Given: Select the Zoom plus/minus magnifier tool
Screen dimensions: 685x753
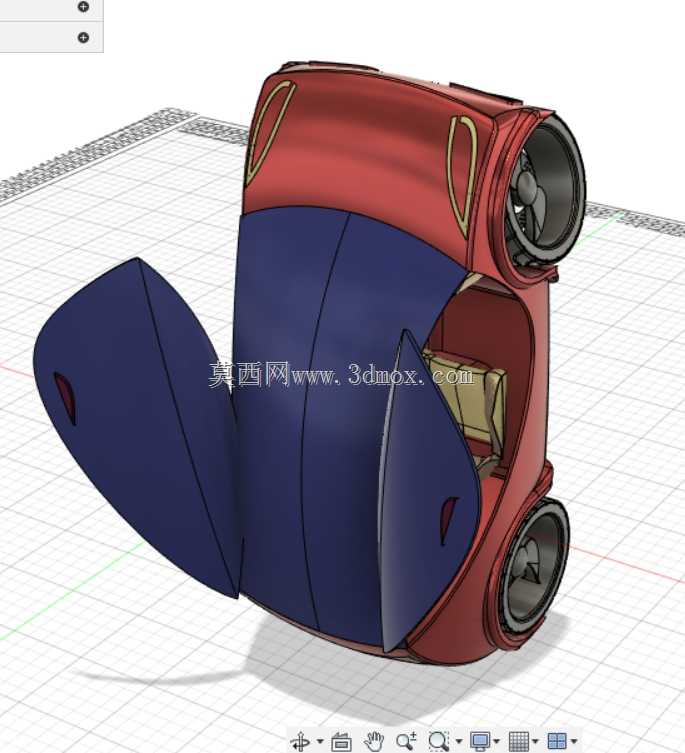Looking at the screenshot, I should click(x=406, y=741).
